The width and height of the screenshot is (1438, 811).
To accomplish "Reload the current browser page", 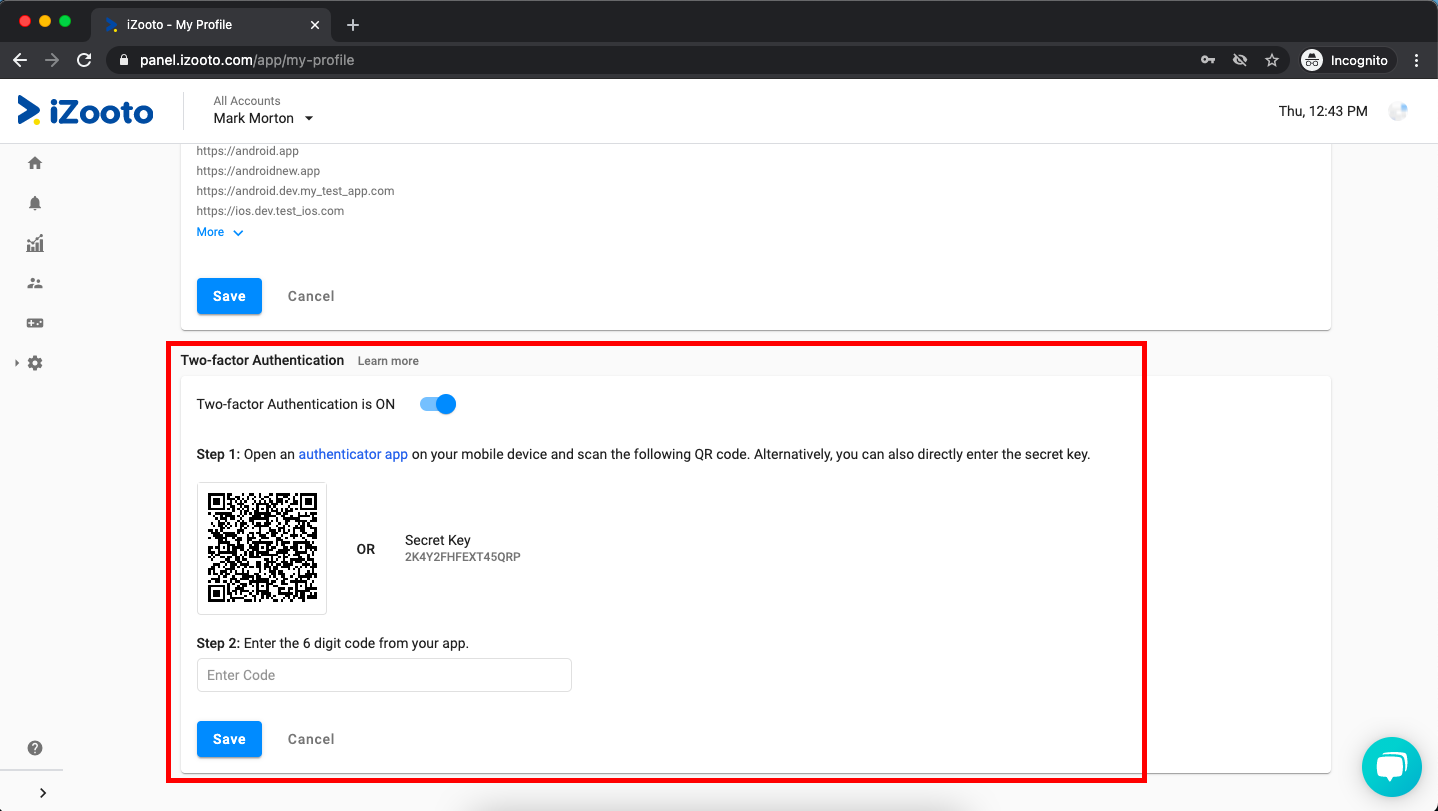I will [84, 60].
